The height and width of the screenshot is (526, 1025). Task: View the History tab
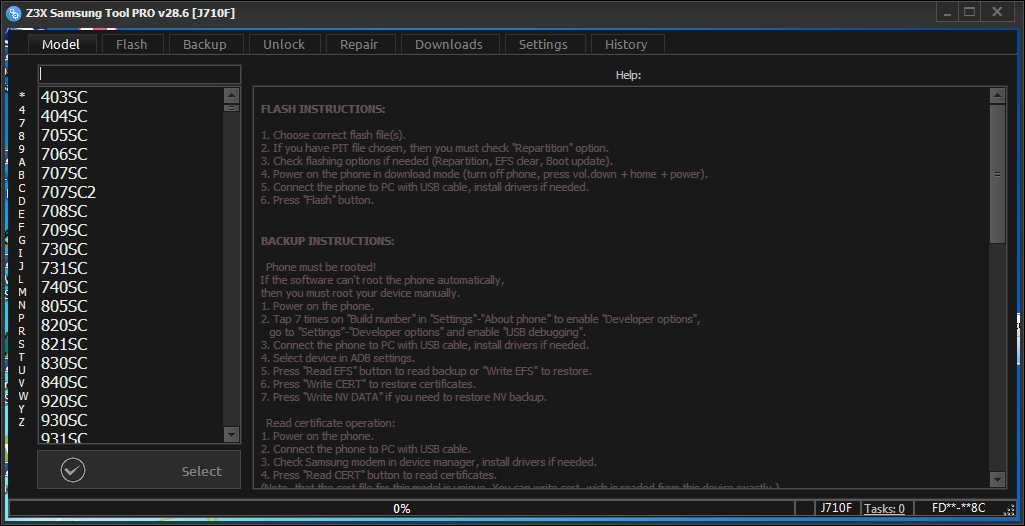pyautogui.click(x=626, y=44)
